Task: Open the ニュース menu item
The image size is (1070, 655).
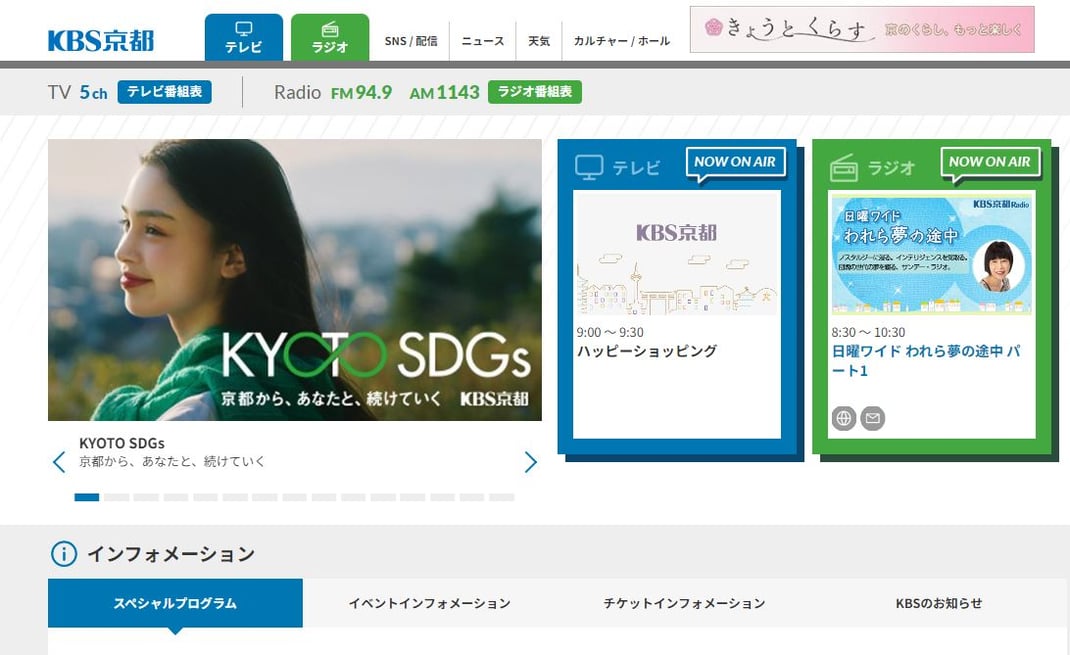Action: (x=482, y=41)
